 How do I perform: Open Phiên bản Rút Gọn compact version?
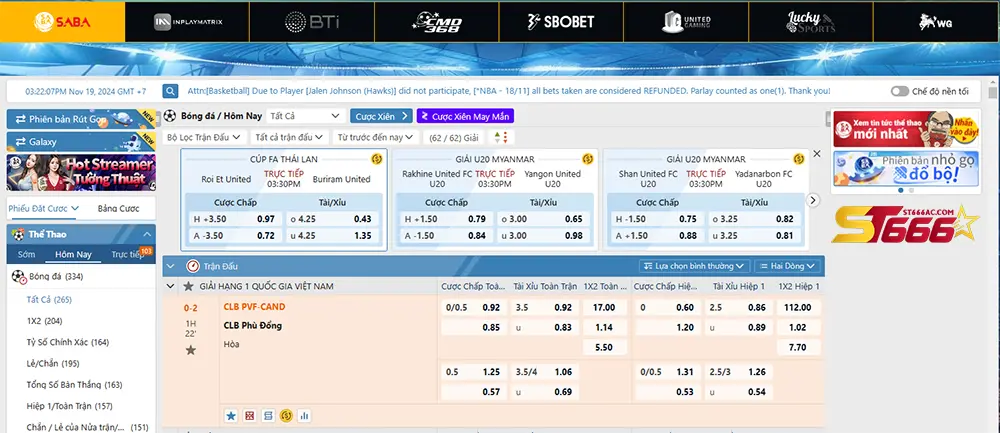tap(81, 119)
